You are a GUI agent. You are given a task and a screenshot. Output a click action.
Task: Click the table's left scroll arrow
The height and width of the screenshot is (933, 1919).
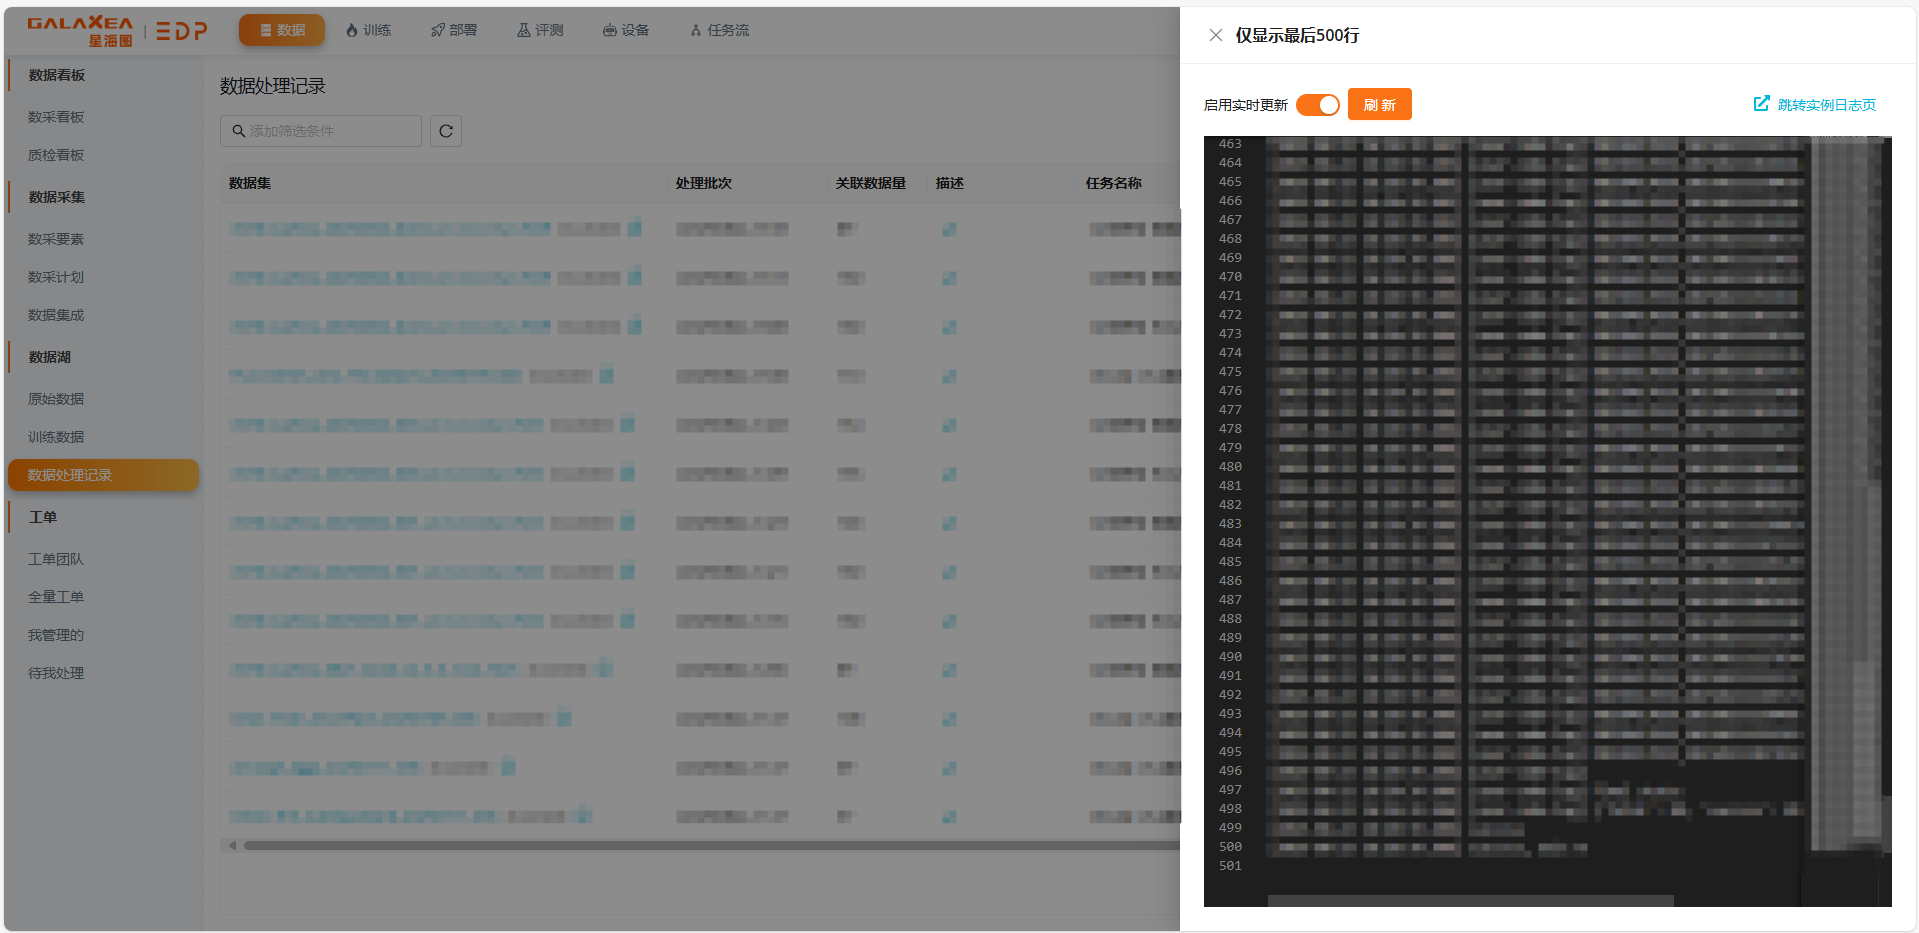pos(232,845)
